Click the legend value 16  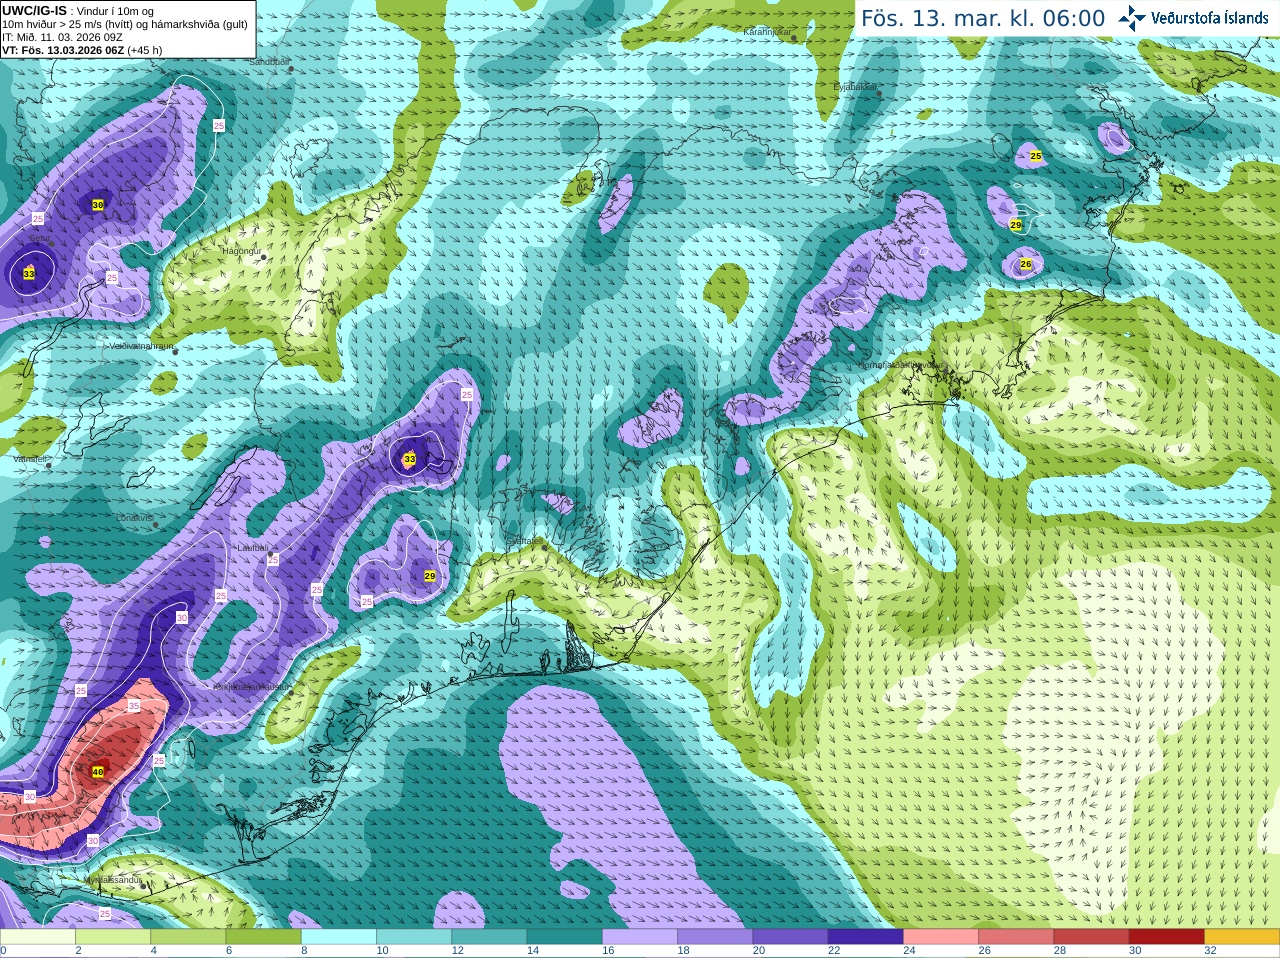coord(608,951)
